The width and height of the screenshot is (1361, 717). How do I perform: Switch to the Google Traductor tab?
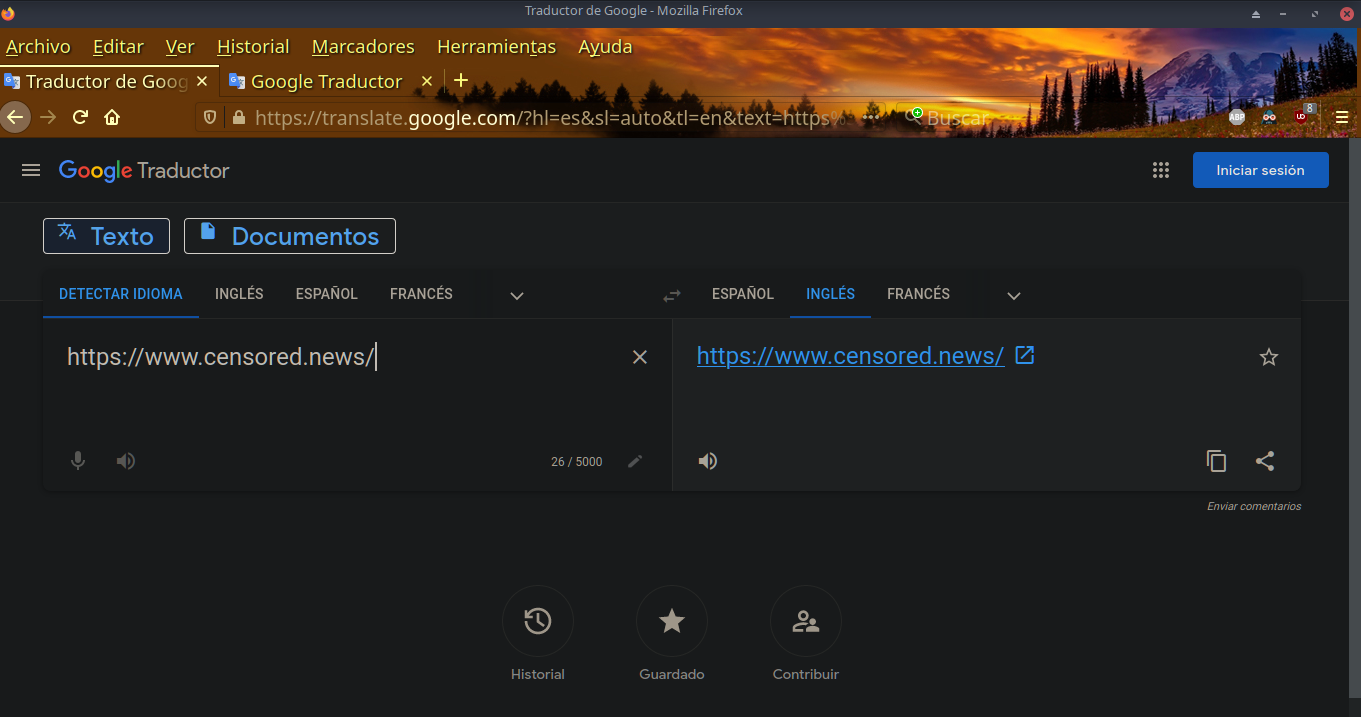(x=326, y=81)
